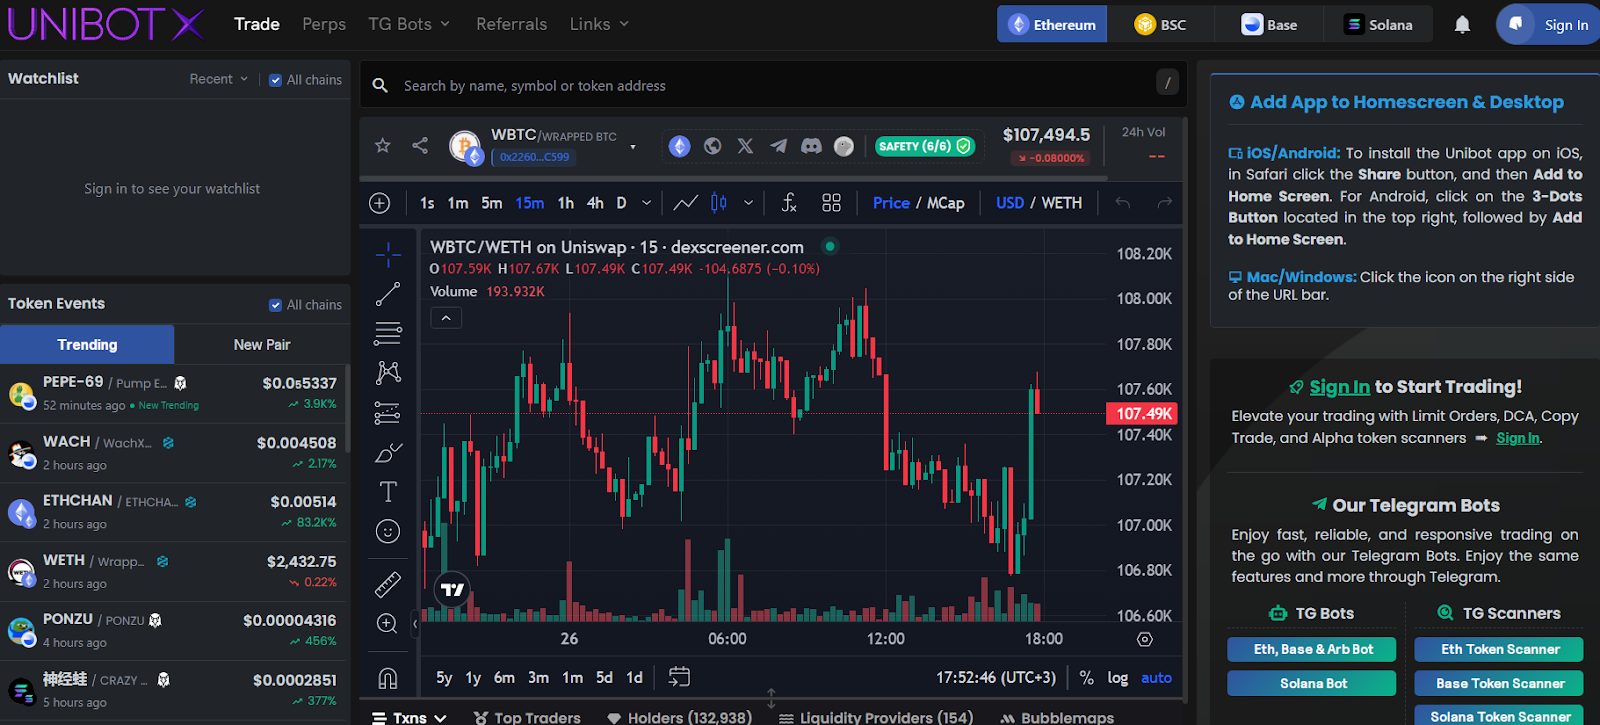The width and height of the screenshot is (1600, 725).
Task: Select the chart zoom-in tool
Action: point(388,623)
